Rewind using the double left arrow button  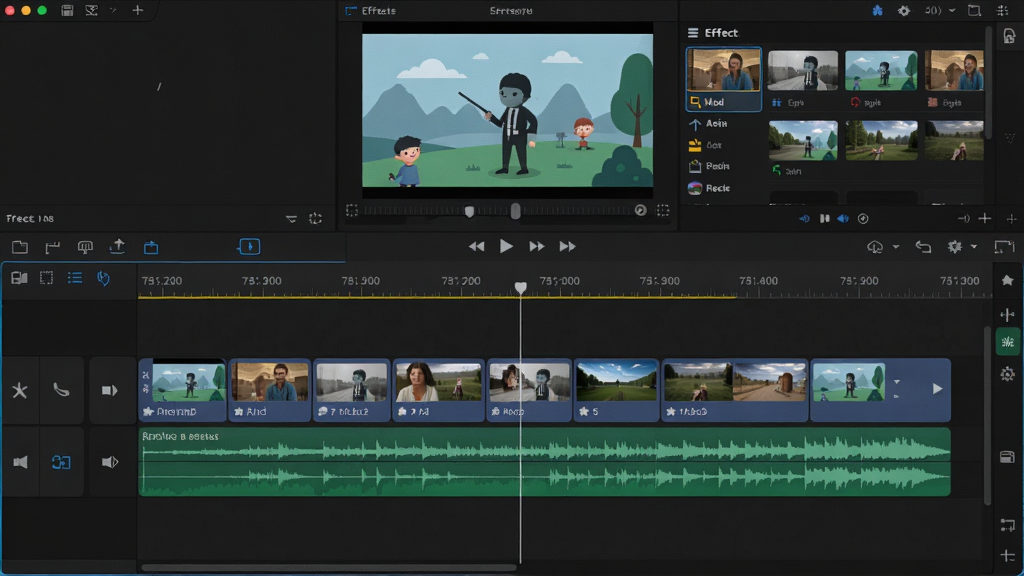pyautogui.click(x=477, y=246)
